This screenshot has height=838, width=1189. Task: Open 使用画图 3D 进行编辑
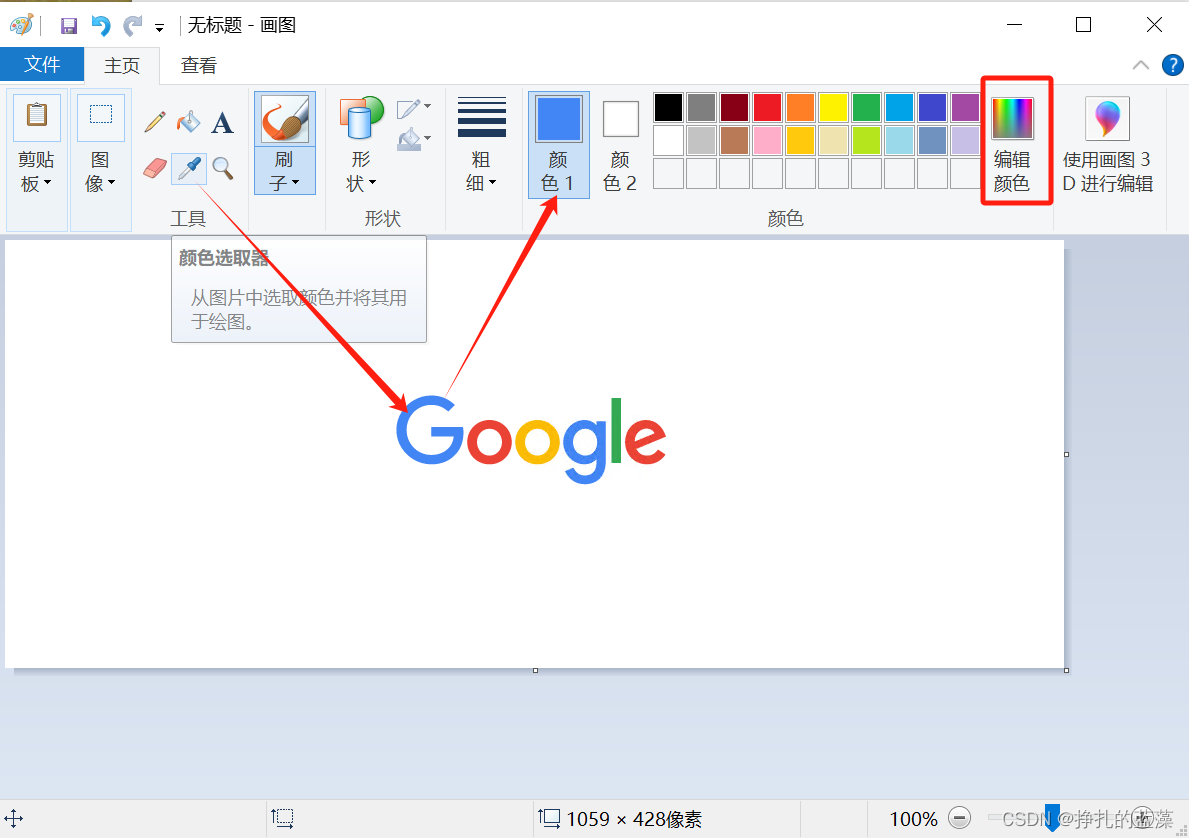coord(1107,144)
